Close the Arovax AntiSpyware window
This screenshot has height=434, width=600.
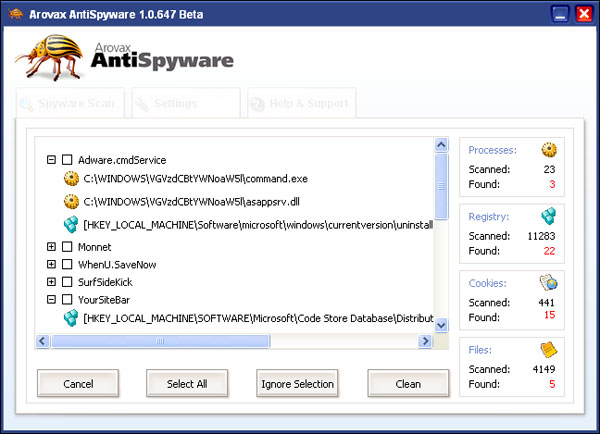[584, 14]
